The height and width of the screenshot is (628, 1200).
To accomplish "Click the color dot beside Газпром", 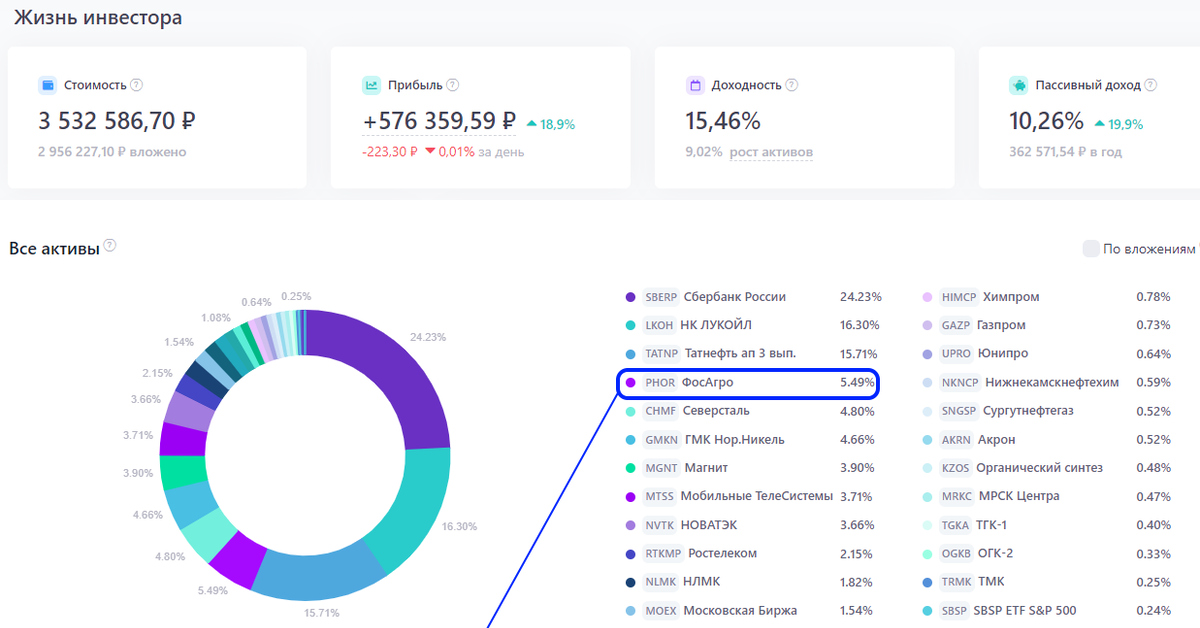I will click(927, 325).
